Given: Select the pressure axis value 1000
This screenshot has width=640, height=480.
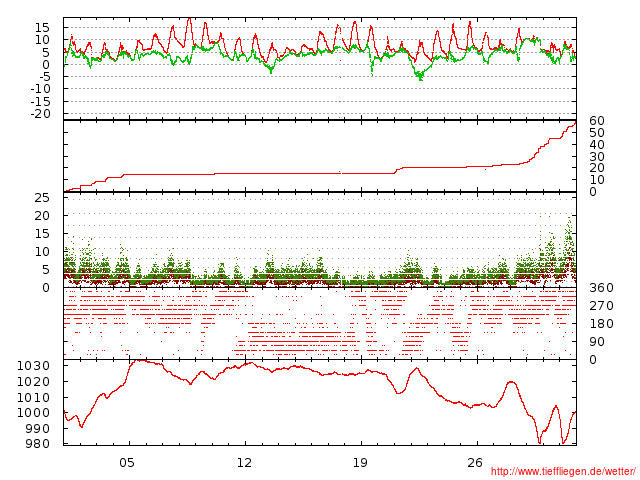Looking at the screenshot, I should (33, 413).
